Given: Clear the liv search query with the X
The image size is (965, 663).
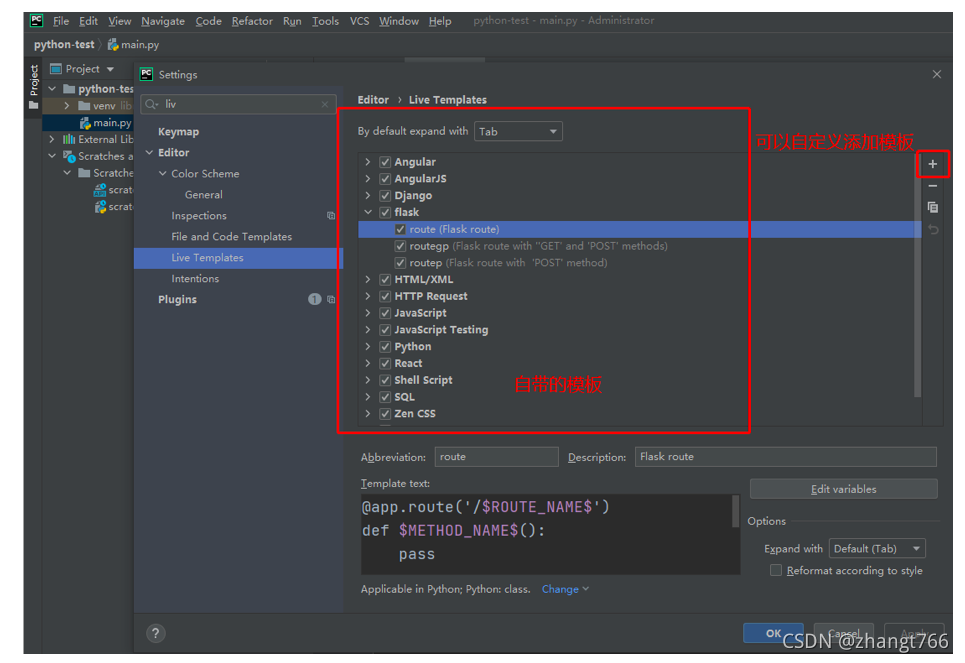Looking at the screenshot, I should 324,104.
